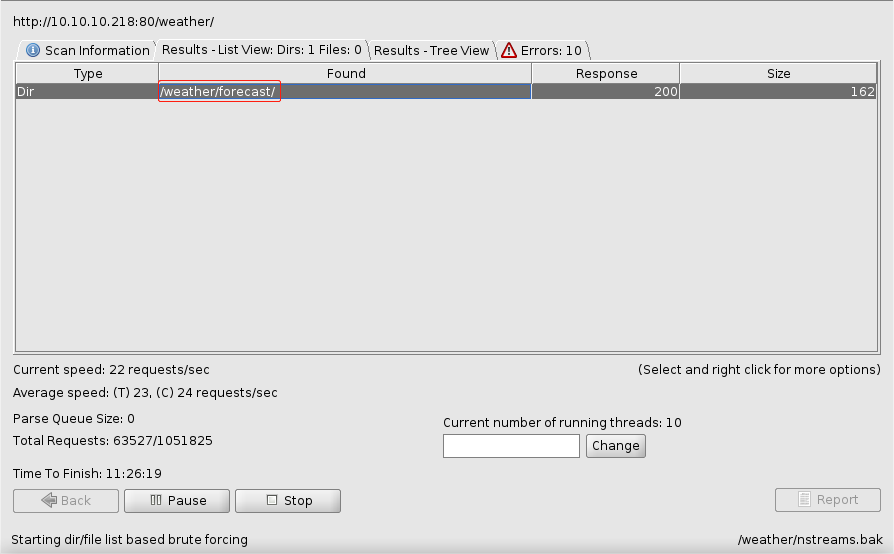
Task: Click the Pause button label
Action: pos(187,500)
